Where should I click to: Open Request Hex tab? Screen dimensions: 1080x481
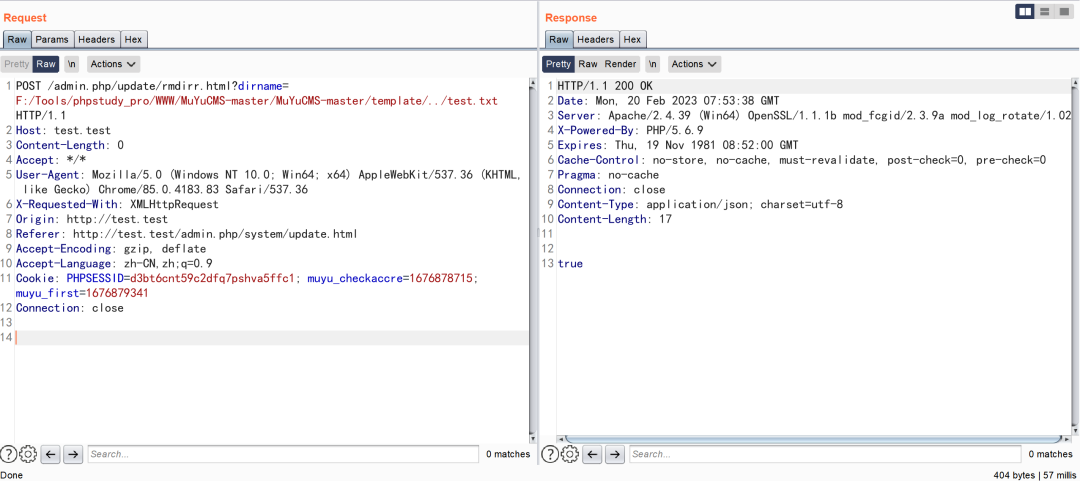click(x=134, y=39)
